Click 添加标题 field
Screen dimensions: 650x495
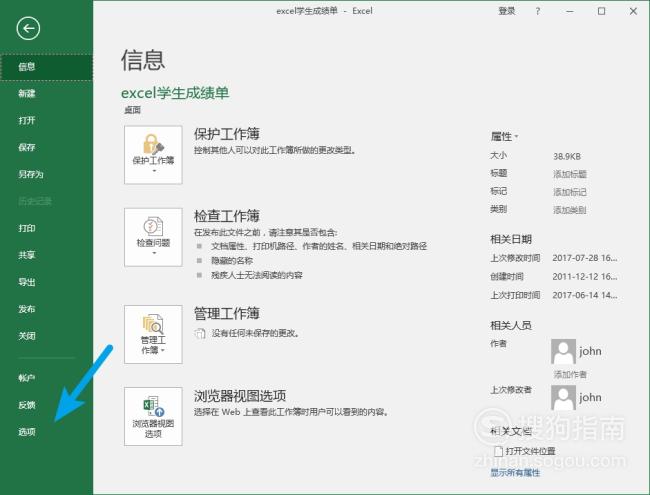tap(570, 174)
